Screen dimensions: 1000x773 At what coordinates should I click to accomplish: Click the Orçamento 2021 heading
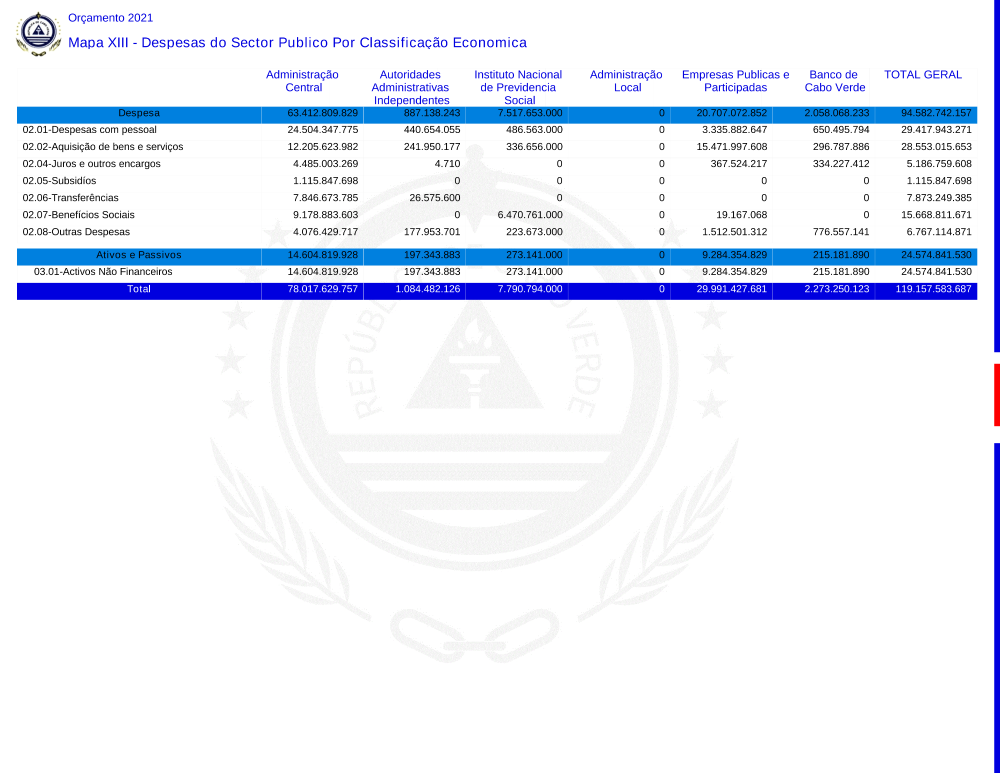[x=110, y=18]
